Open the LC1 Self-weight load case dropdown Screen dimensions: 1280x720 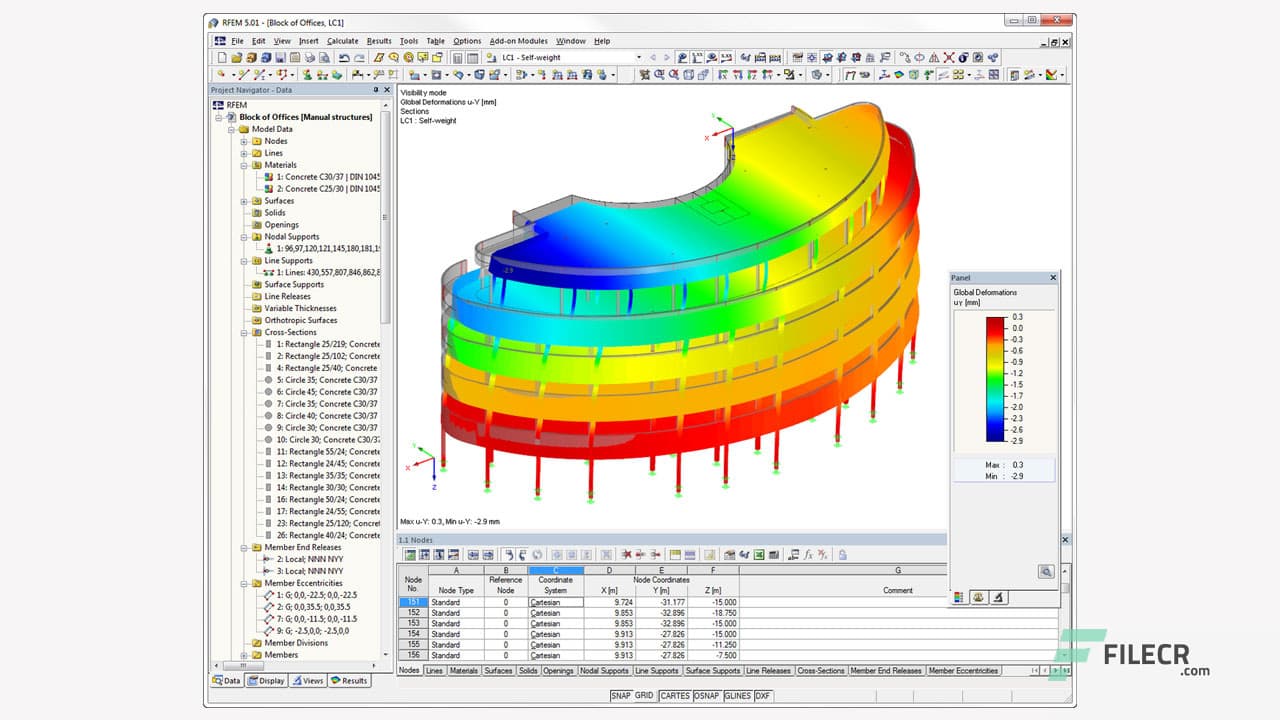(x=638, y=58)
